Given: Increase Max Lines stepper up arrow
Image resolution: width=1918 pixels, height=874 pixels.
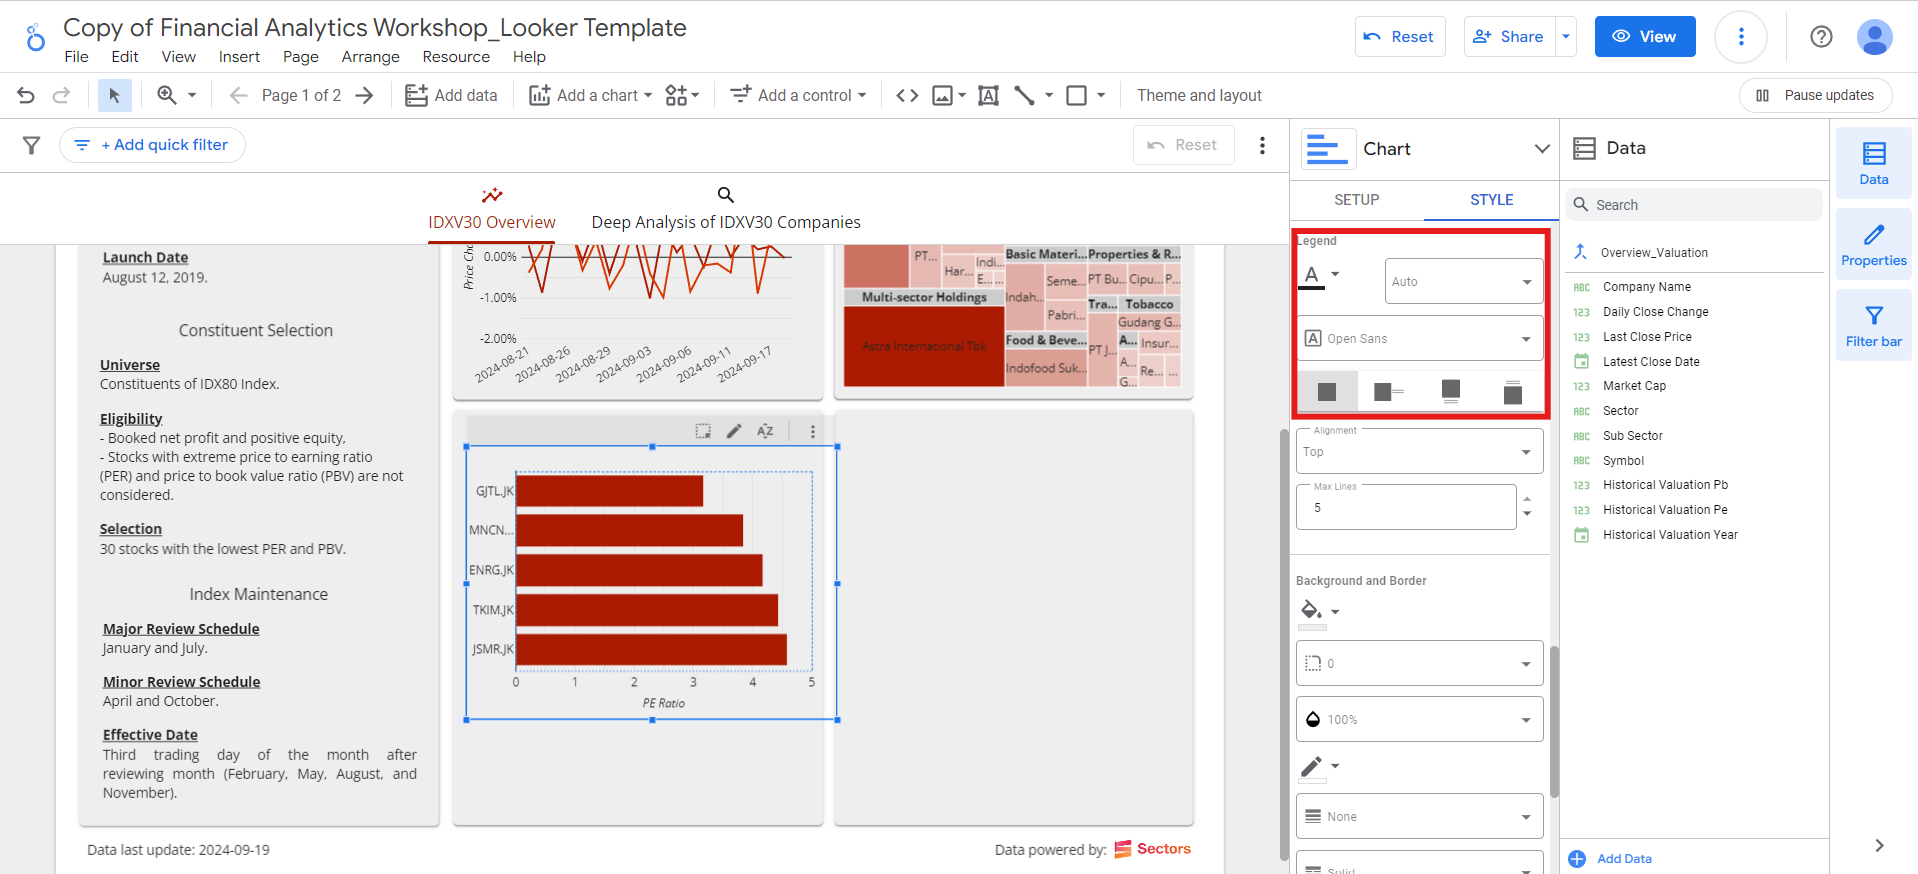Looking at the screenshot, I should pos(1527,499).
